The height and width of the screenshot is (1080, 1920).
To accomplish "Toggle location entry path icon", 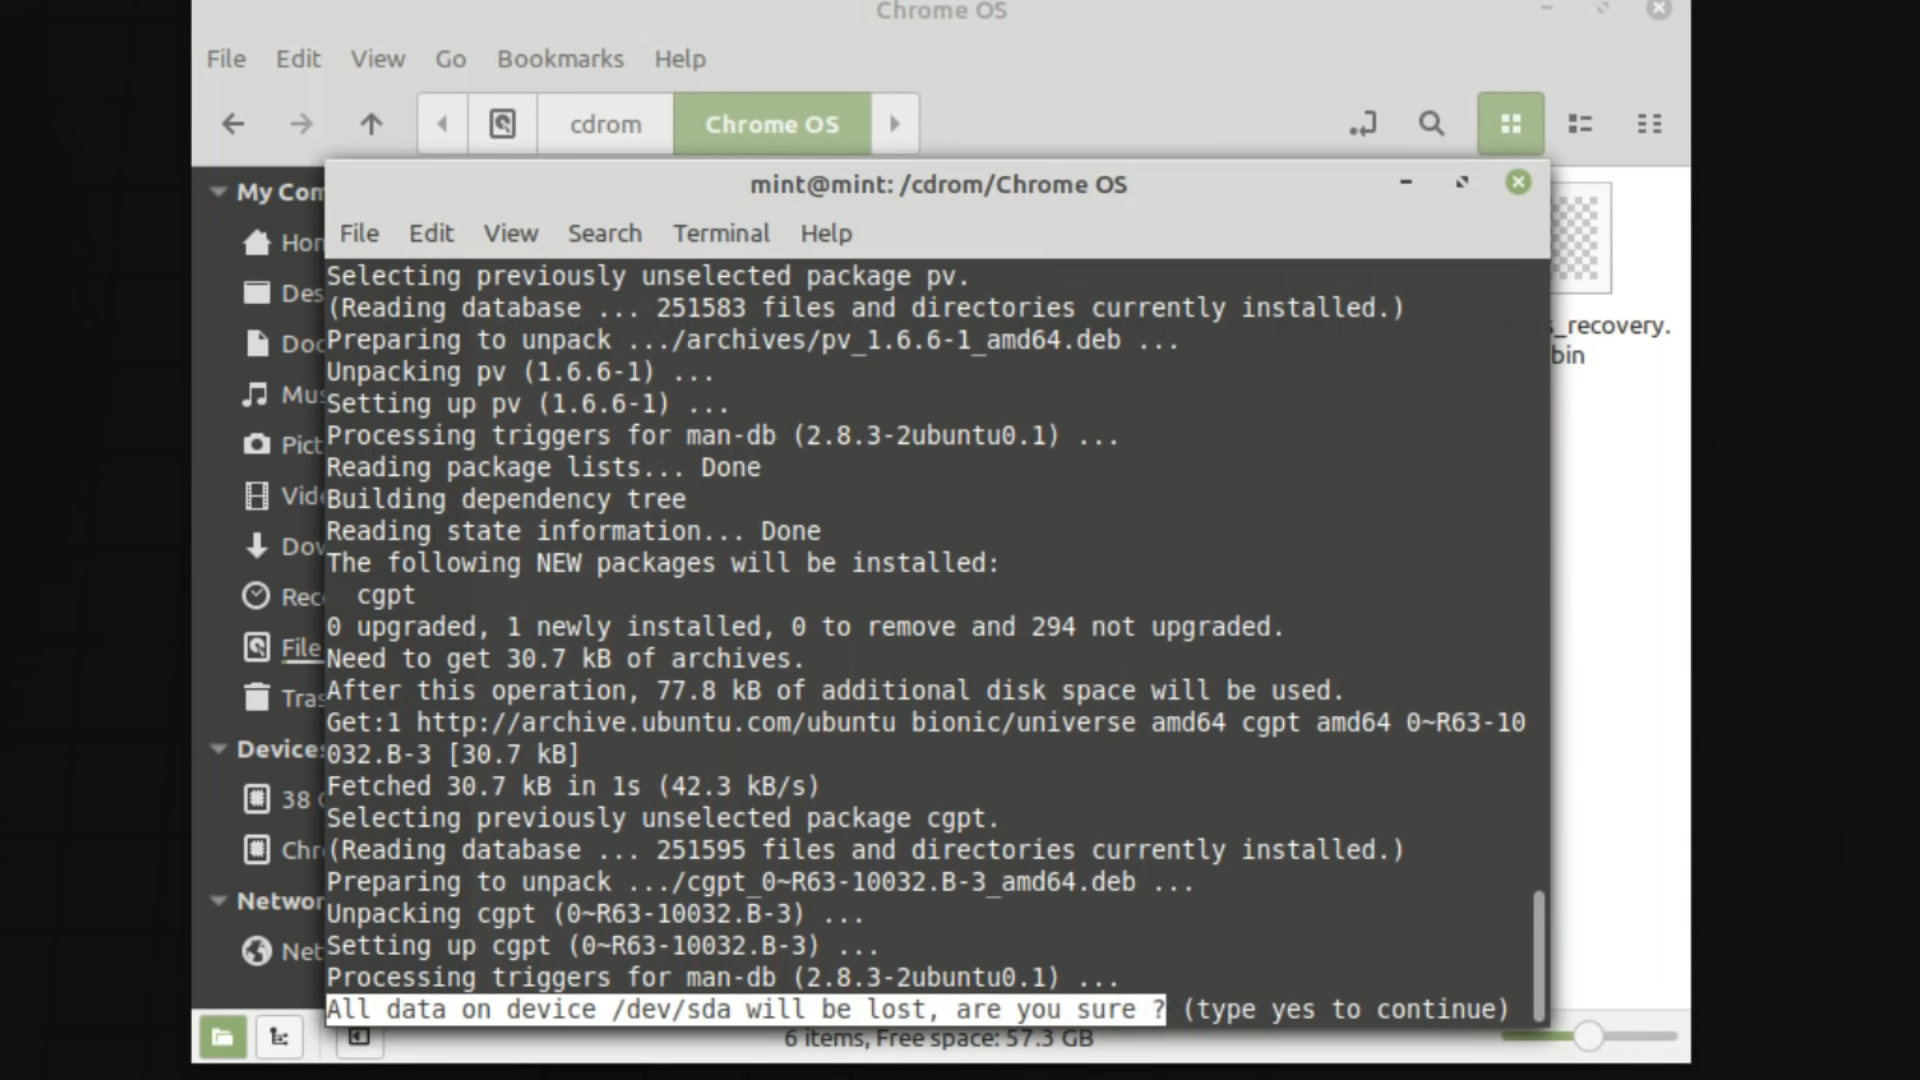I will click(x=1363, y=124).
